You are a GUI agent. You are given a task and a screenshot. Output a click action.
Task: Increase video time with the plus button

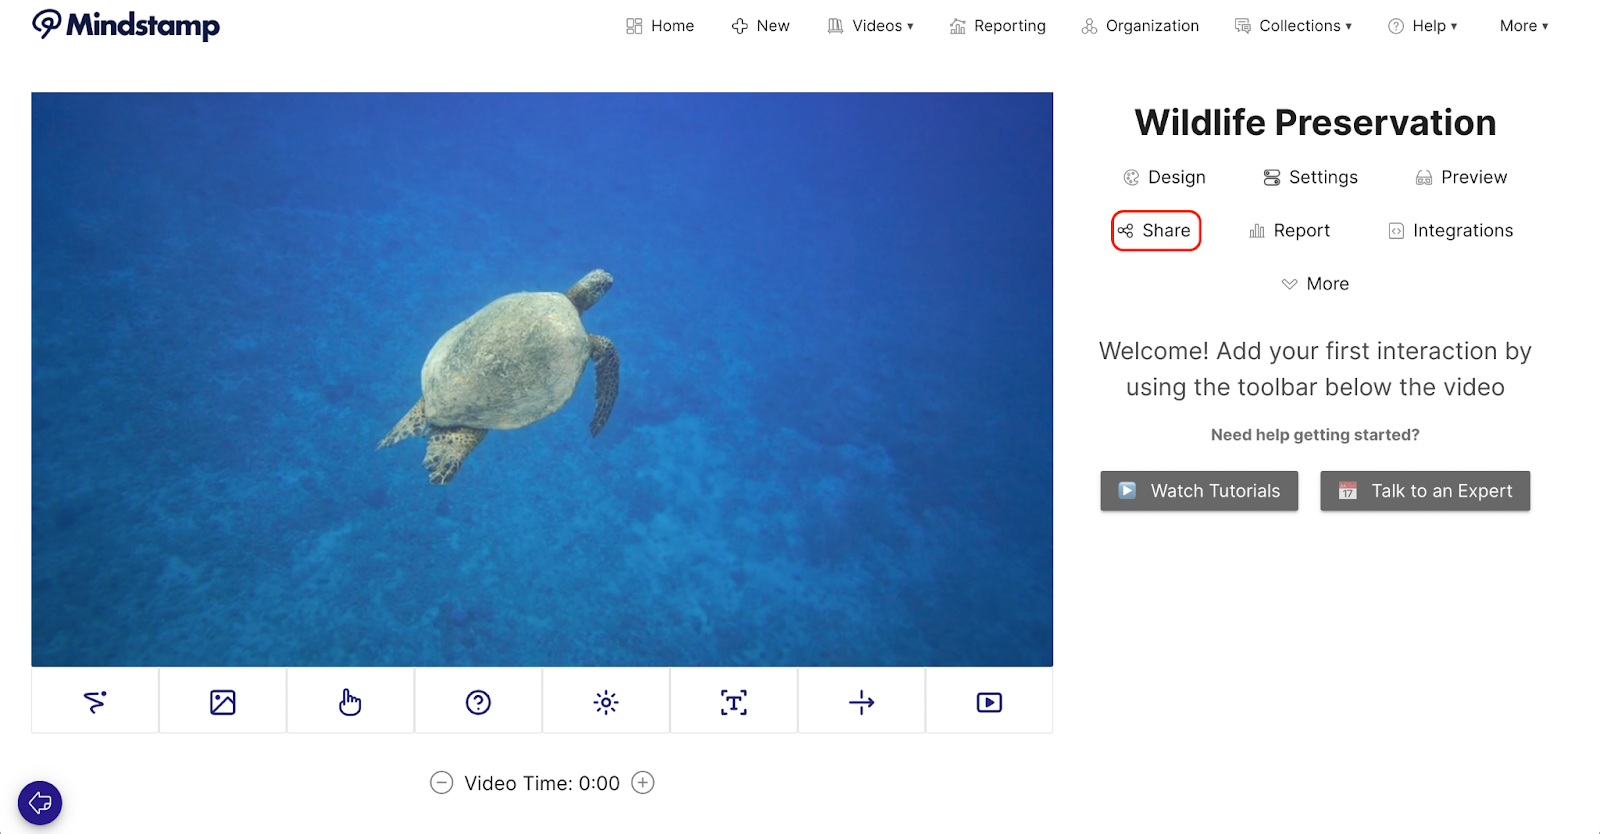click(x=643, y=783)
